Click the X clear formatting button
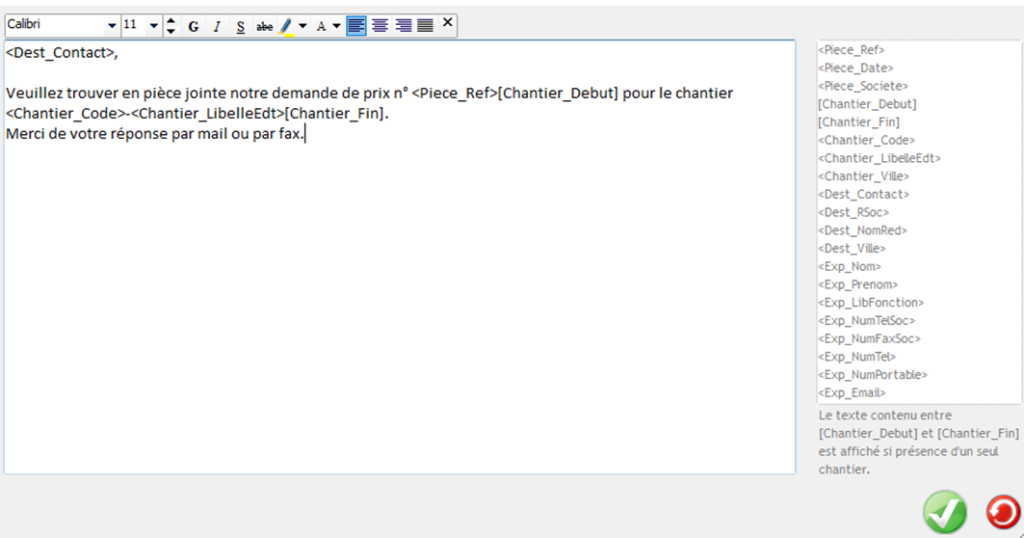Image resolution: width=1024 pixels, height=538 pixels. tap(447, 23)
